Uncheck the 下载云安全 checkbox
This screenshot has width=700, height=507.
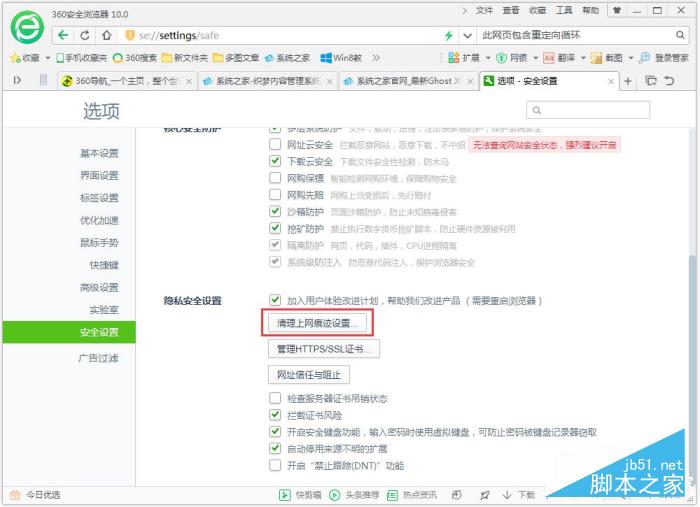[275, 161]
